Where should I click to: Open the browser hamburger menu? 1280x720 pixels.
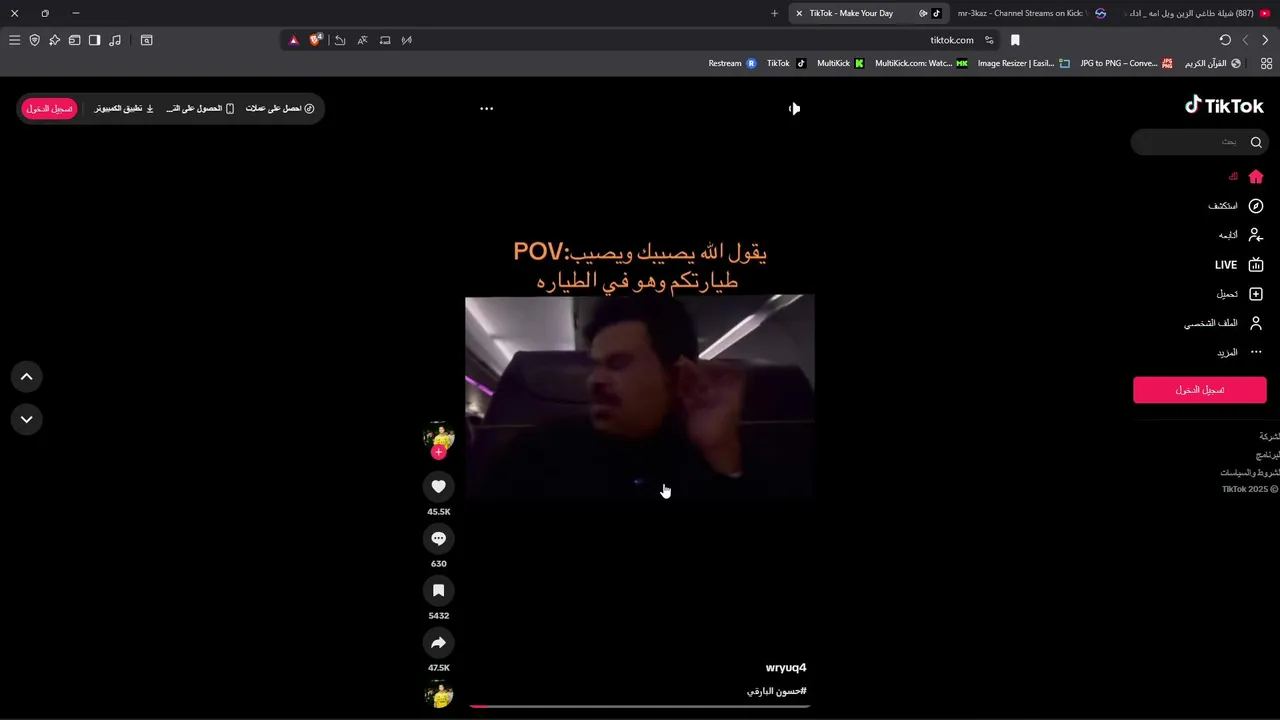pos(14,40)
